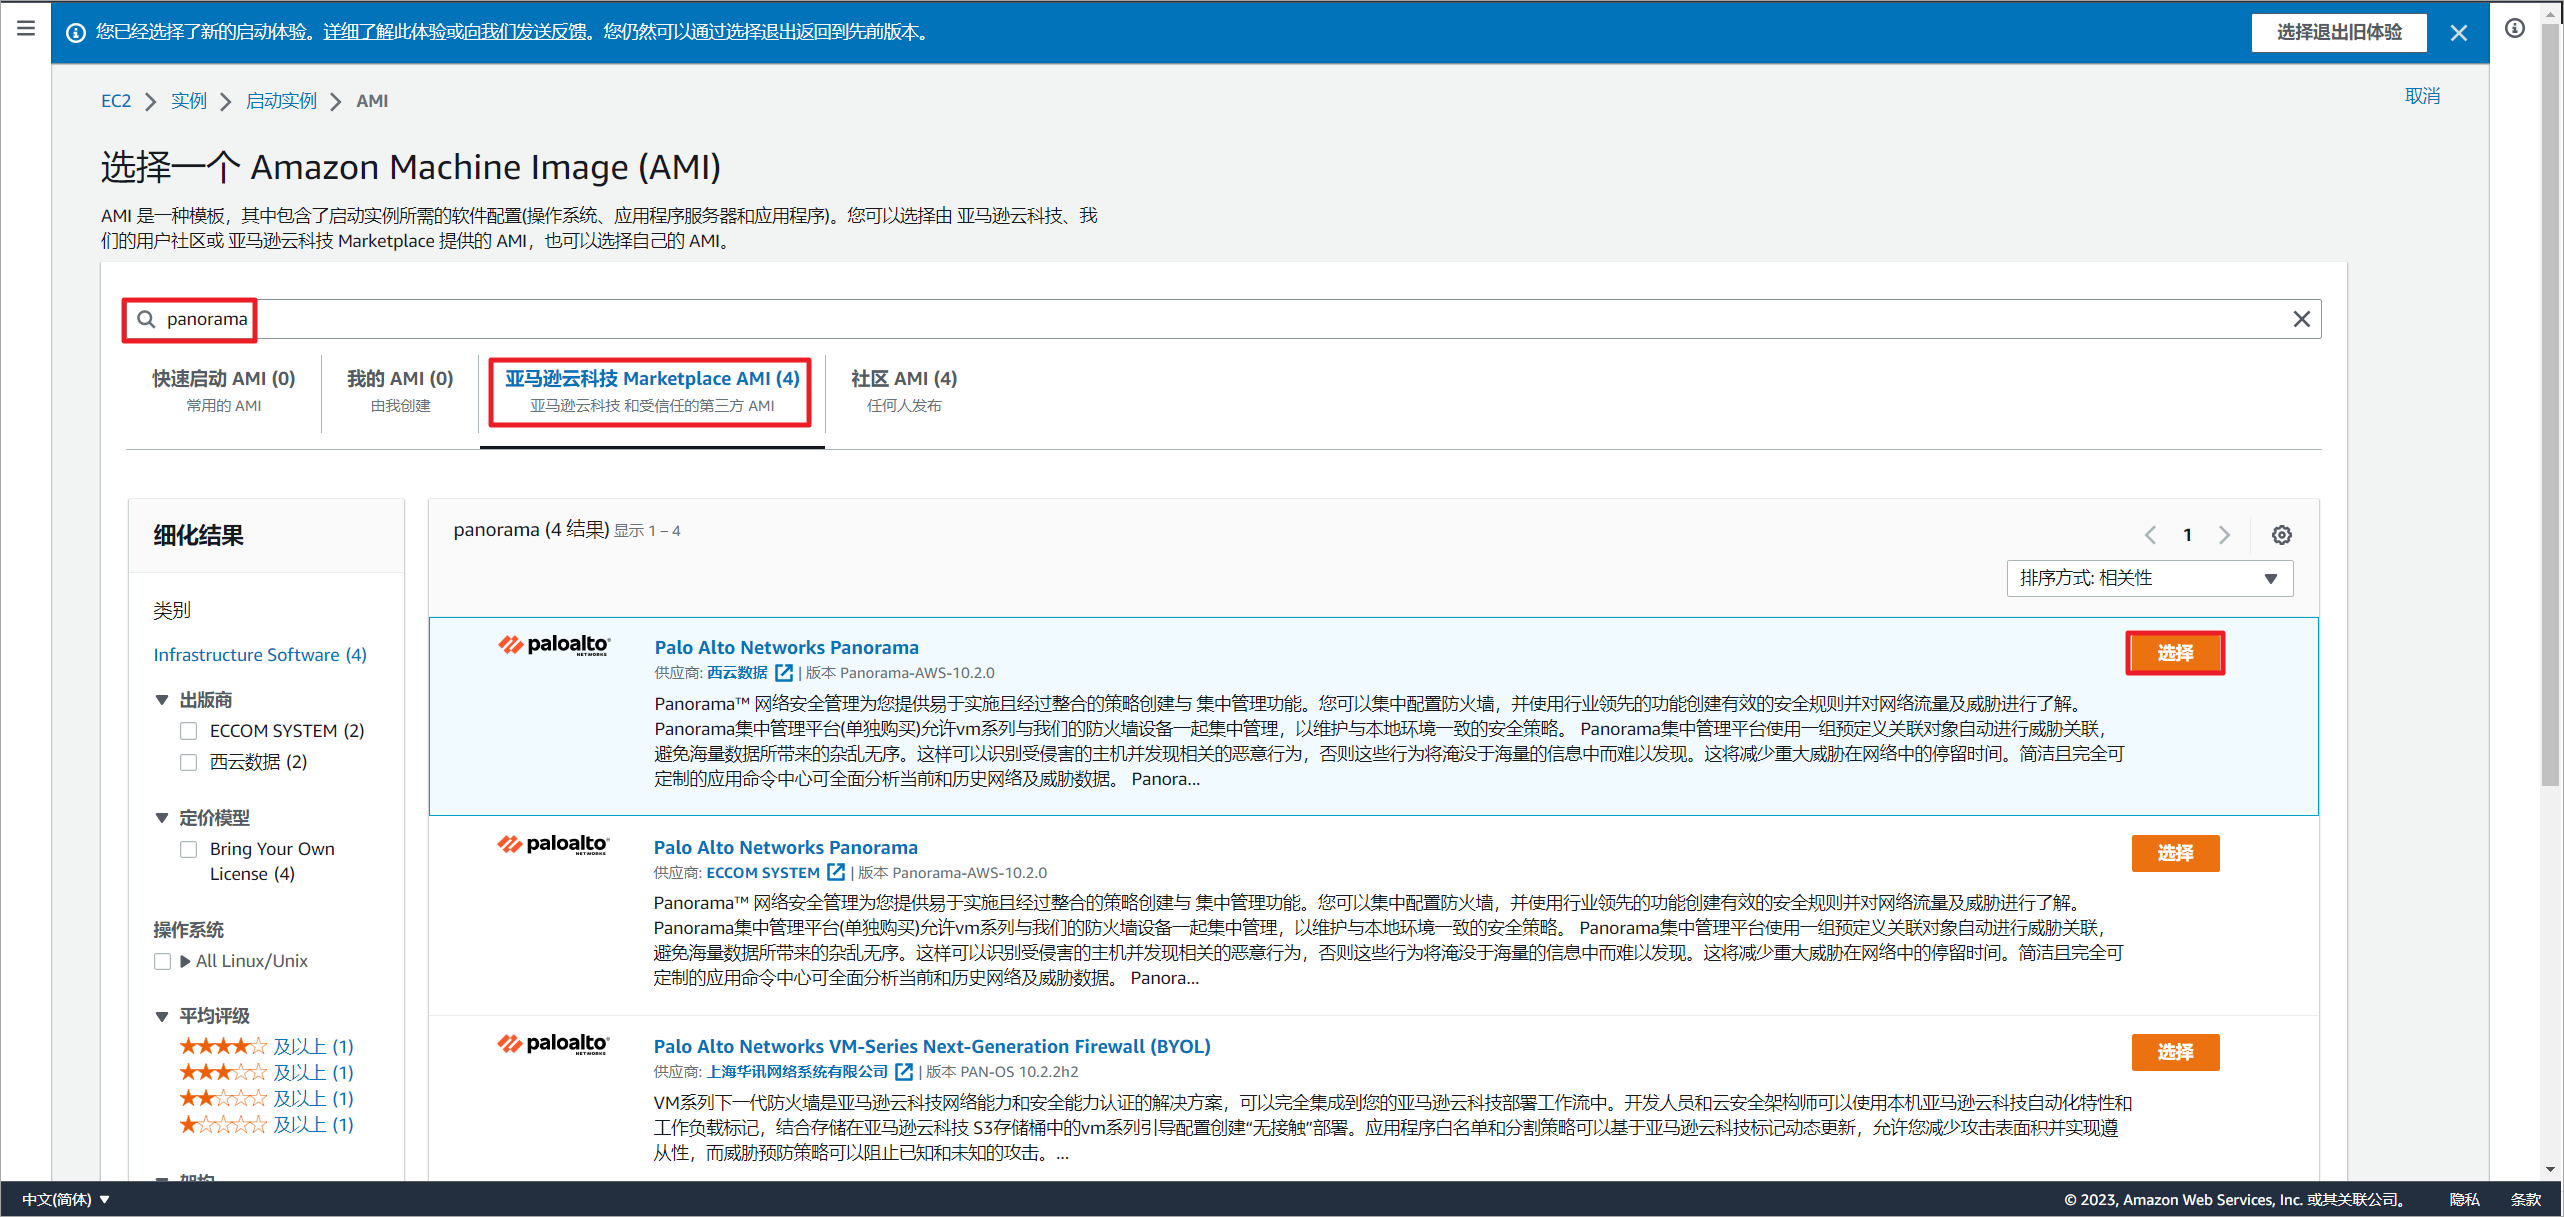Screen dimensions: 2564x1217
Task: Click 实例 breadcrumb link
Action: pyautogui.click(x=189, y=101)
